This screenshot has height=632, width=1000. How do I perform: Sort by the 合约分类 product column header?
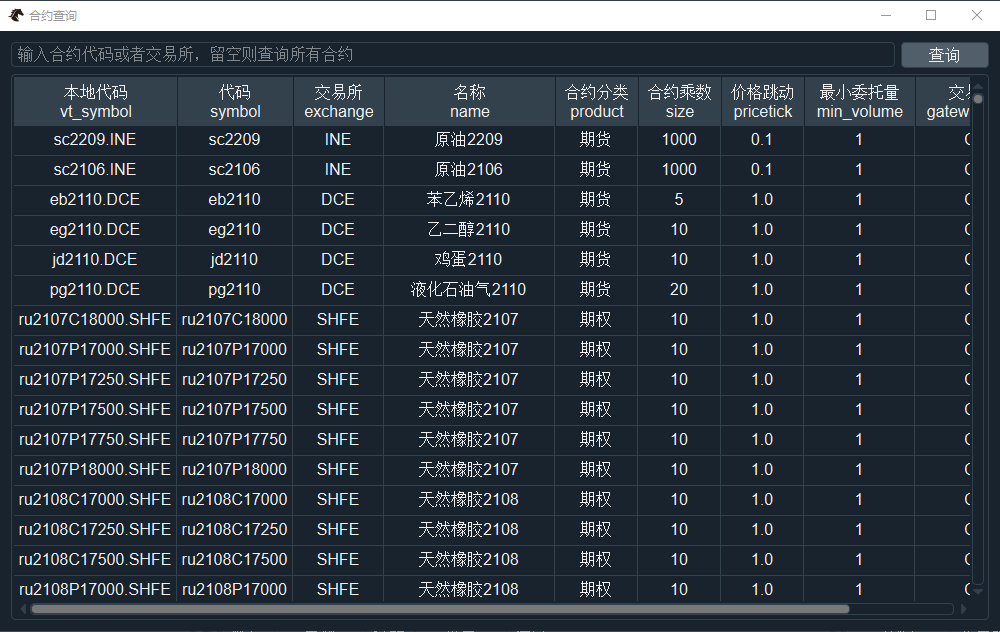[x=597, y=101]
